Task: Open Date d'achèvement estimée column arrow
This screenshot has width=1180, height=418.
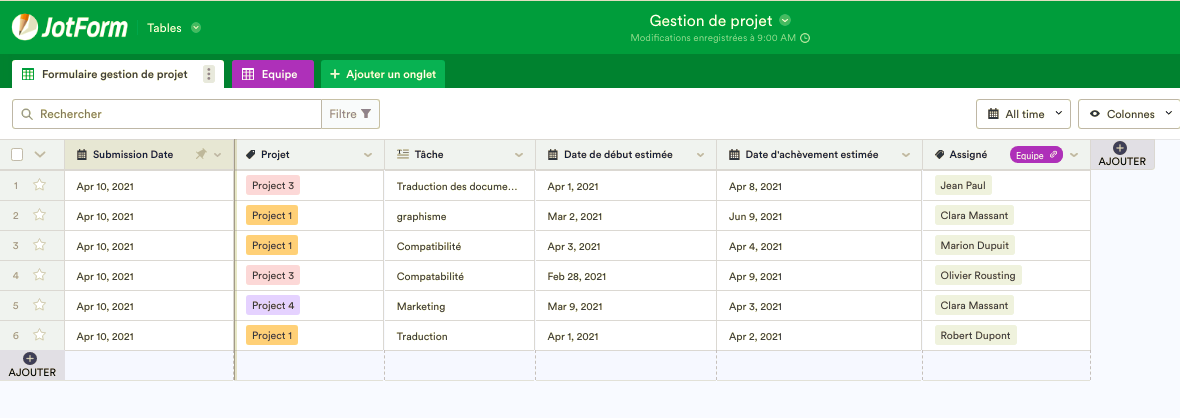Action: click(x=906, y=155)
